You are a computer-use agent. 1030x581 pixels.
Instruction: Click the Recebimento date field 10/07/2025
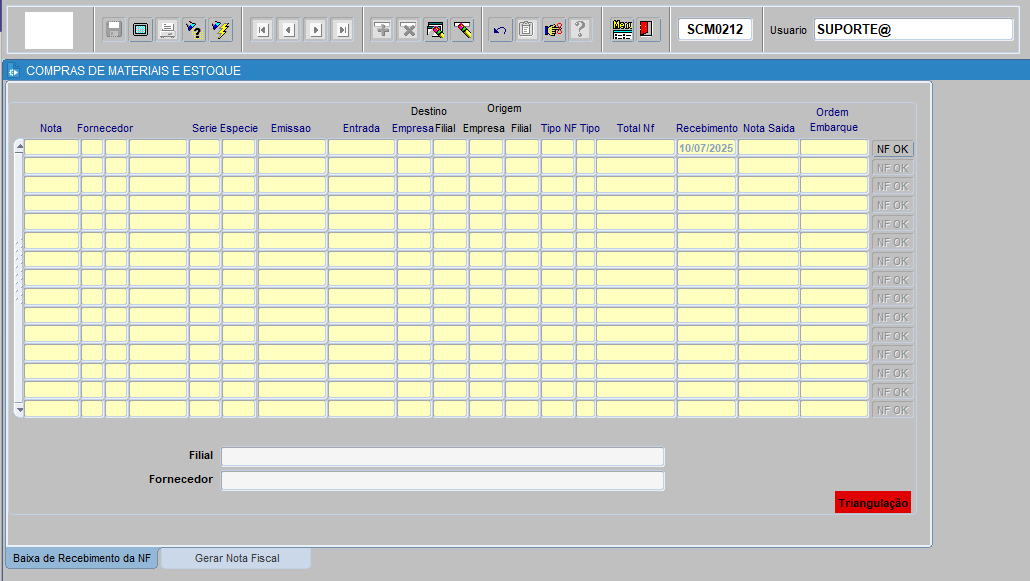click(706, 148)
